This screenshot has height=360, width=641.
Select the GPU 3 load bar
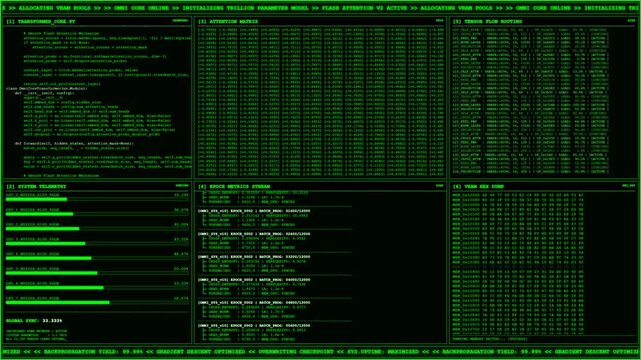coord(97,244)
